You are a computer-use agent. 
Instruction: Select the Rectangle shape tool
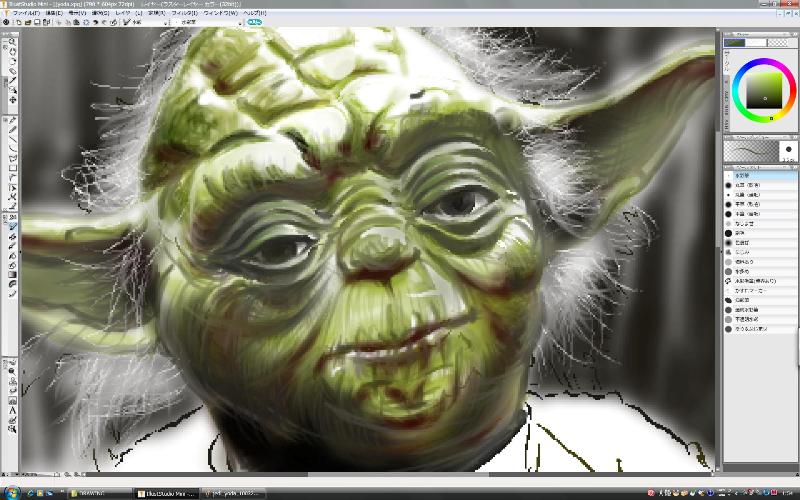pyautogui.click(x=12, y=168)
